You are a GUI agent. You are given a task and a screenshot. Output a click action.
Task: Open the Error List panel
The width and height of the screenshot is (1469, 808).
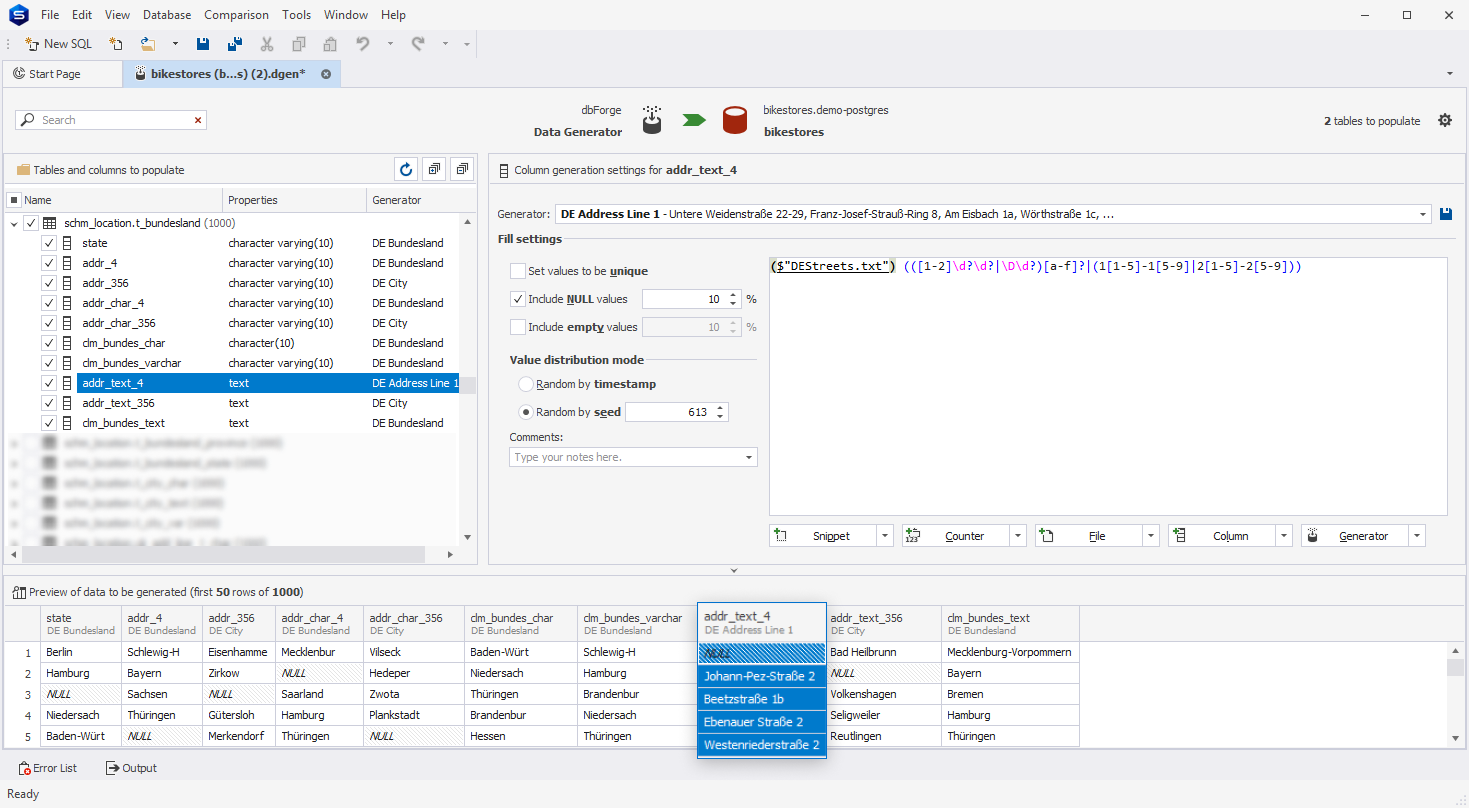click(x=47, y=768)
